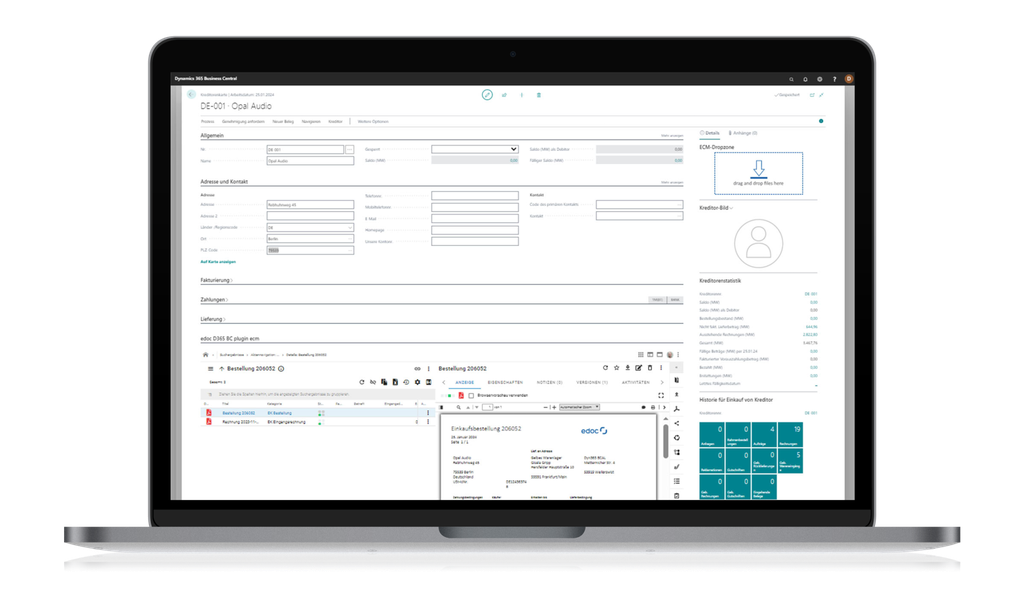Click the Kreditor picture placeholder
The image size is (1024, 589).
point(758,243)
